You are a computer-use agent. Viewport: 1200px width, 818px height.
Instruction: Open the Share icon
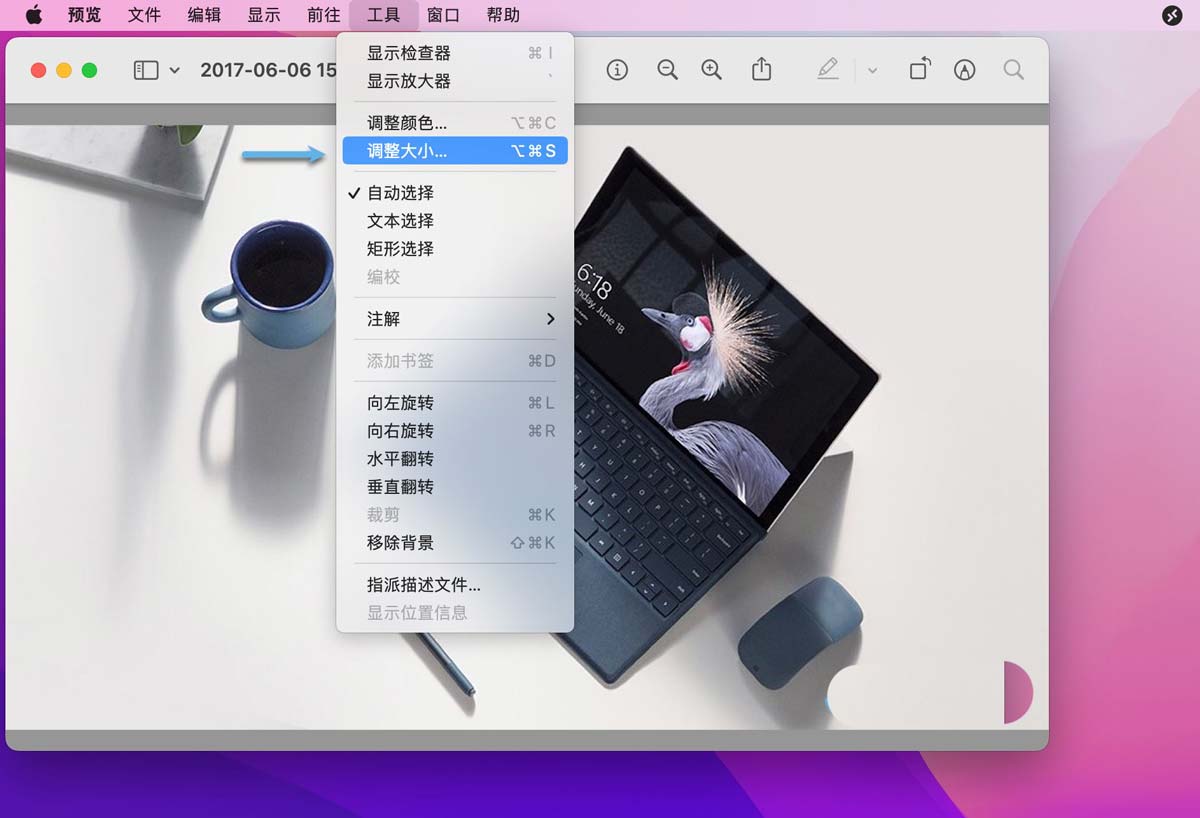point(761,70)
